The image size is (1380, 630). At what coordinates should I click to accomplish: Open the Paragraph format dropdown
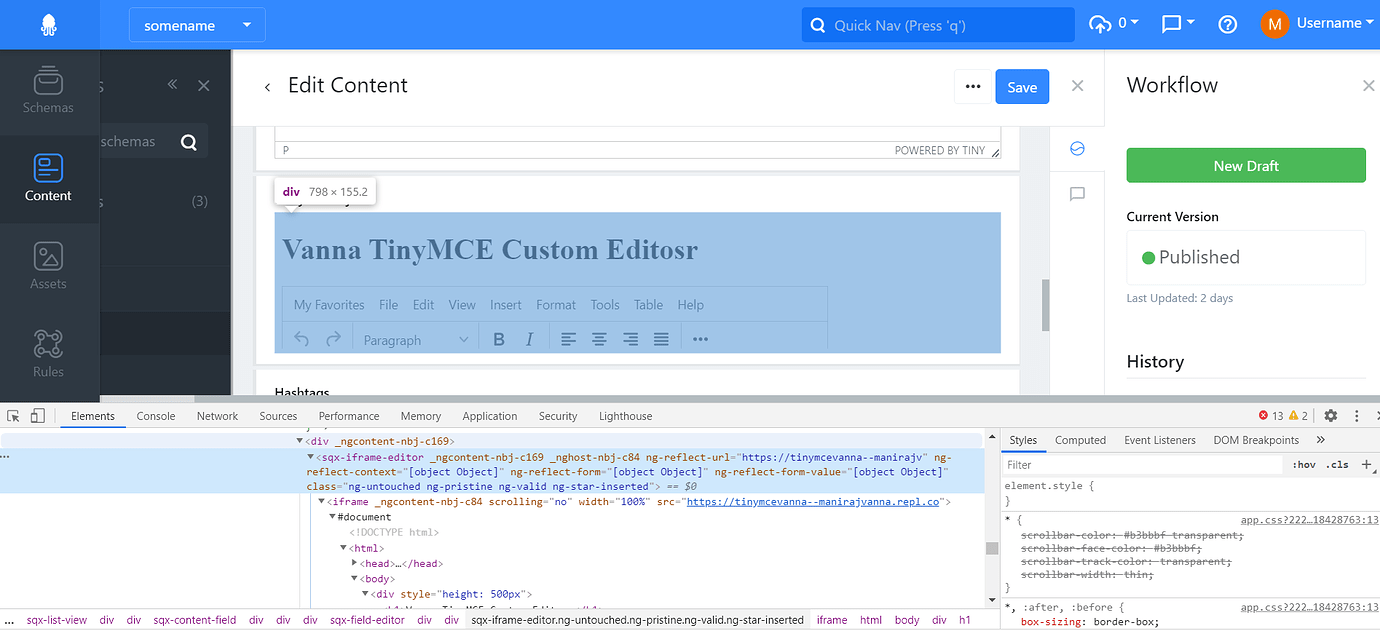tap(415, 340)
